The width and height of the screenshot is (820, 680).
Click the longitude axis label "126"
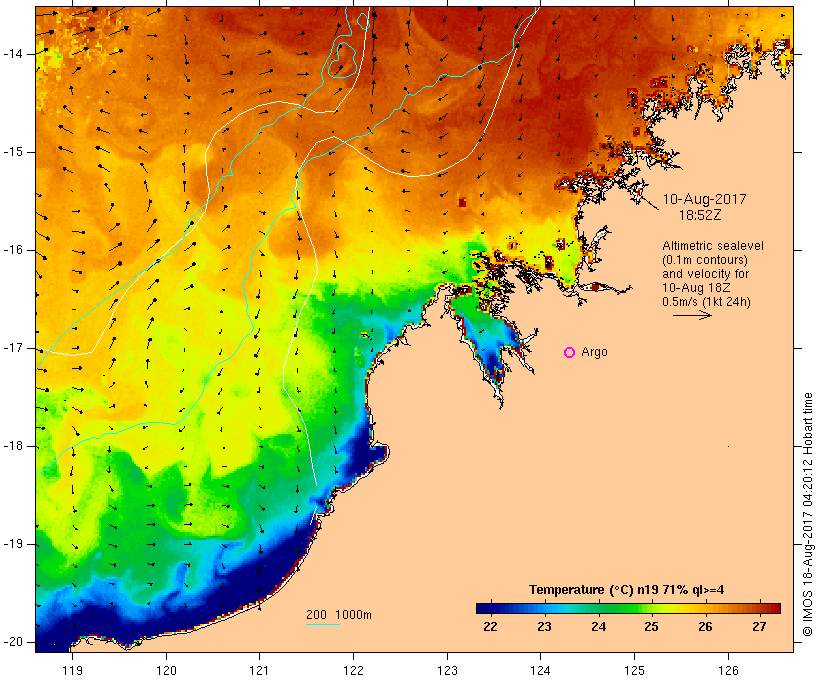tap(728, 670)
